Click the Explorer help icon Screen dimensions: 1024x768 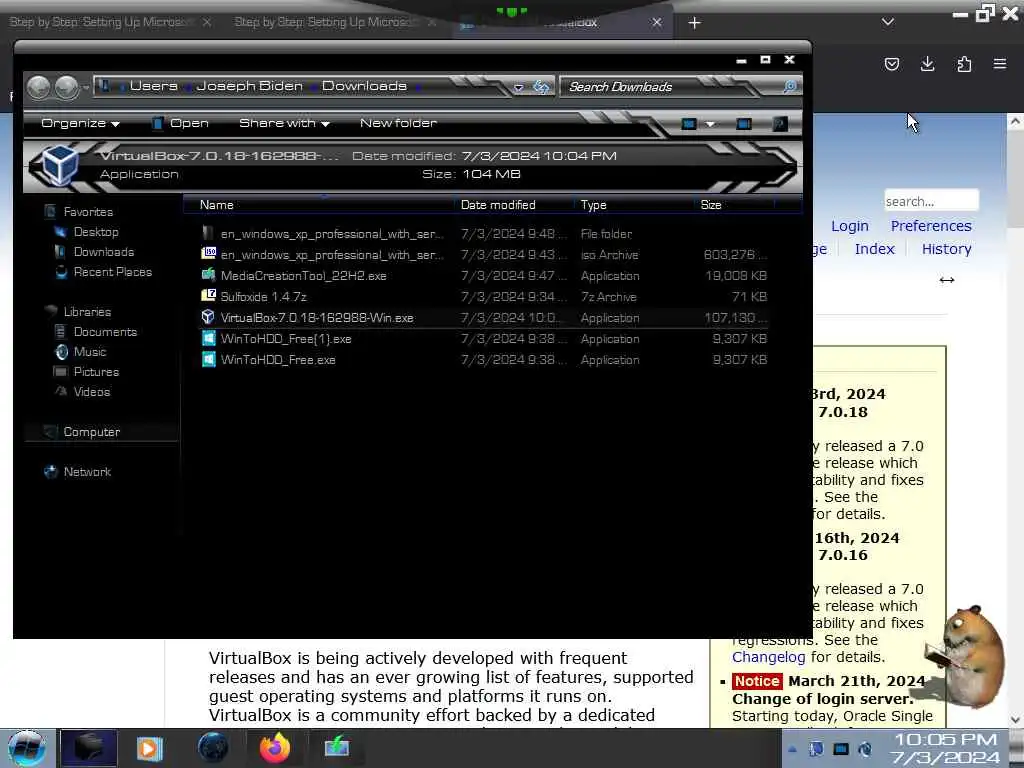(x=780, y=124)
